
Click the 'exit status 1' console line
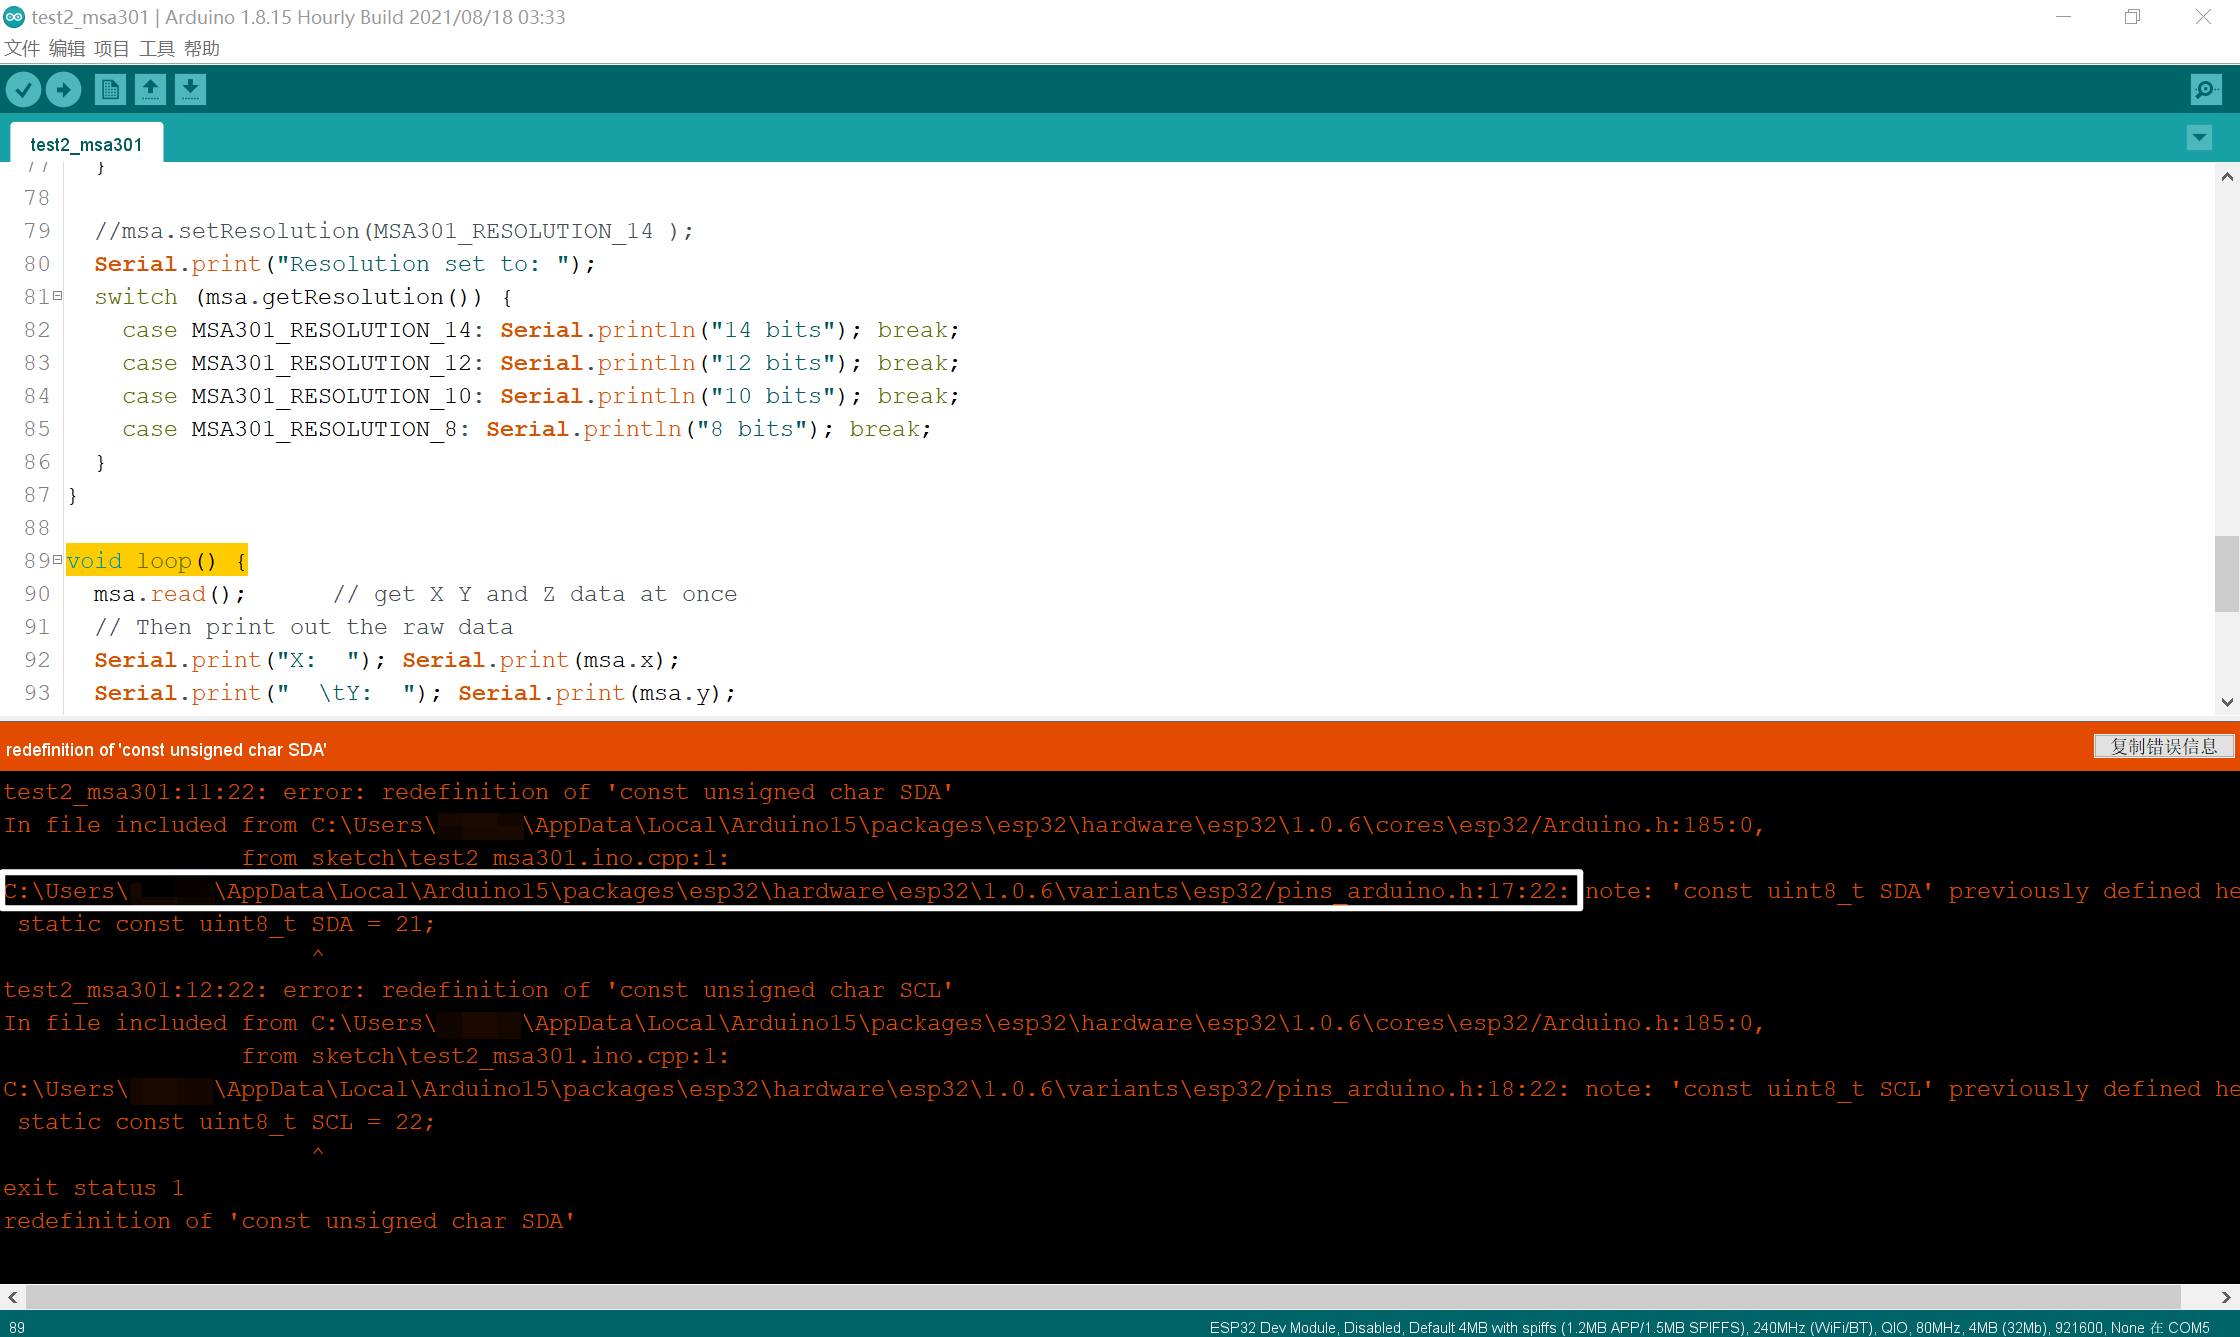coord(94,1188)
